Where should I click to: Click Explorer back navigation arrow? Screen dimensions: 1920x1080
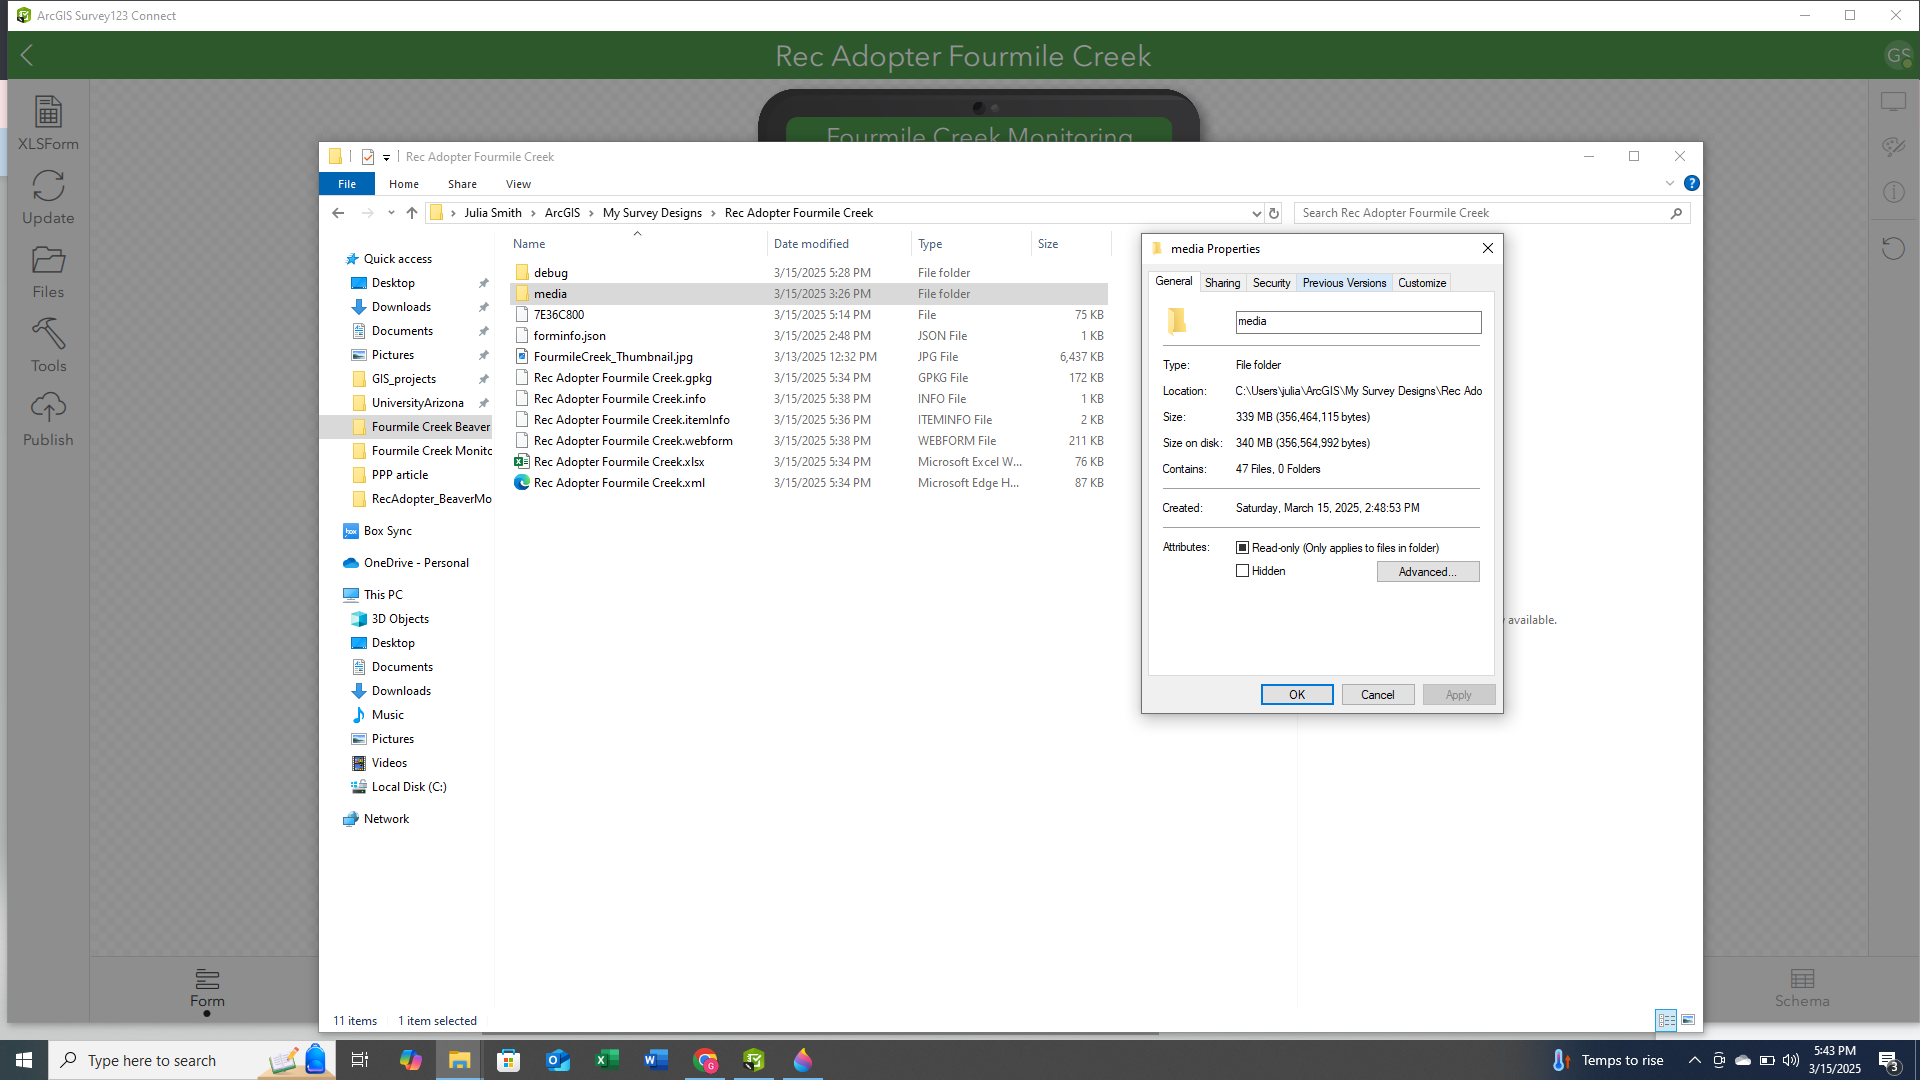tap(338, 213)
